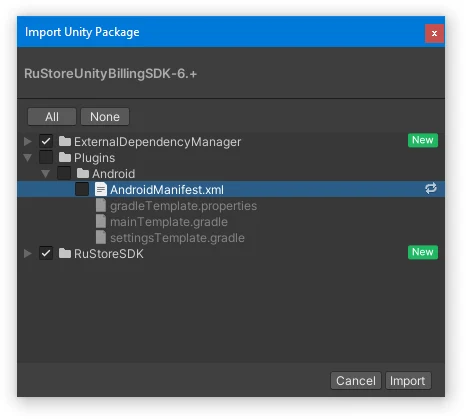
Task: Select the RuStoreSDK row label
Action: pos(109,254)
